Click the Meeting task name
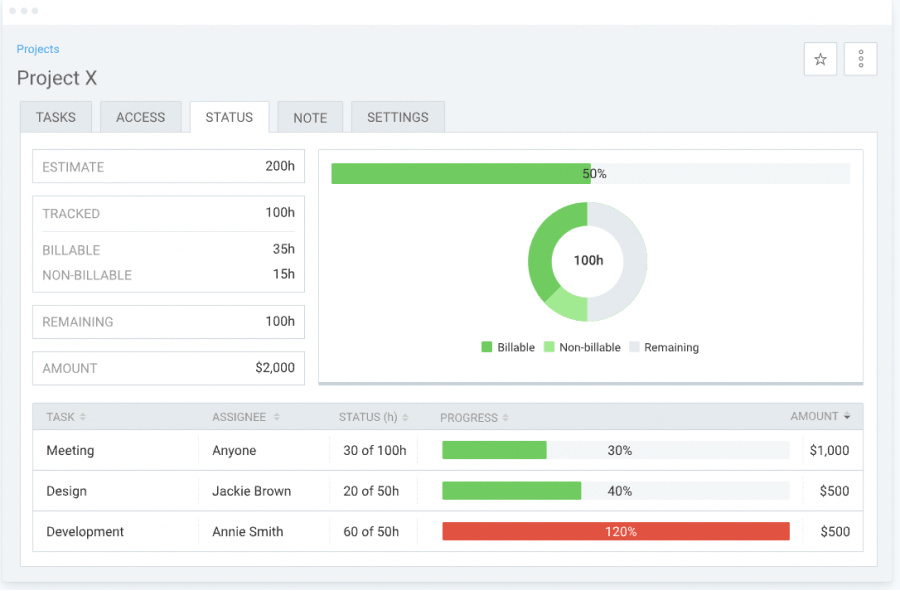The image size is (900, 591). coord(70,450)
